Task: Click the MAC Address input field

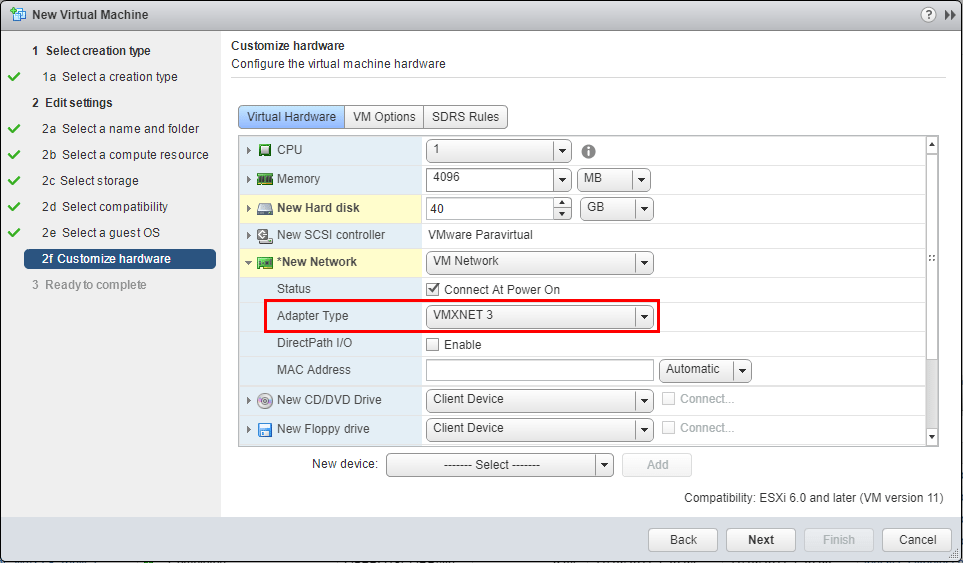Action: (539, 370)
